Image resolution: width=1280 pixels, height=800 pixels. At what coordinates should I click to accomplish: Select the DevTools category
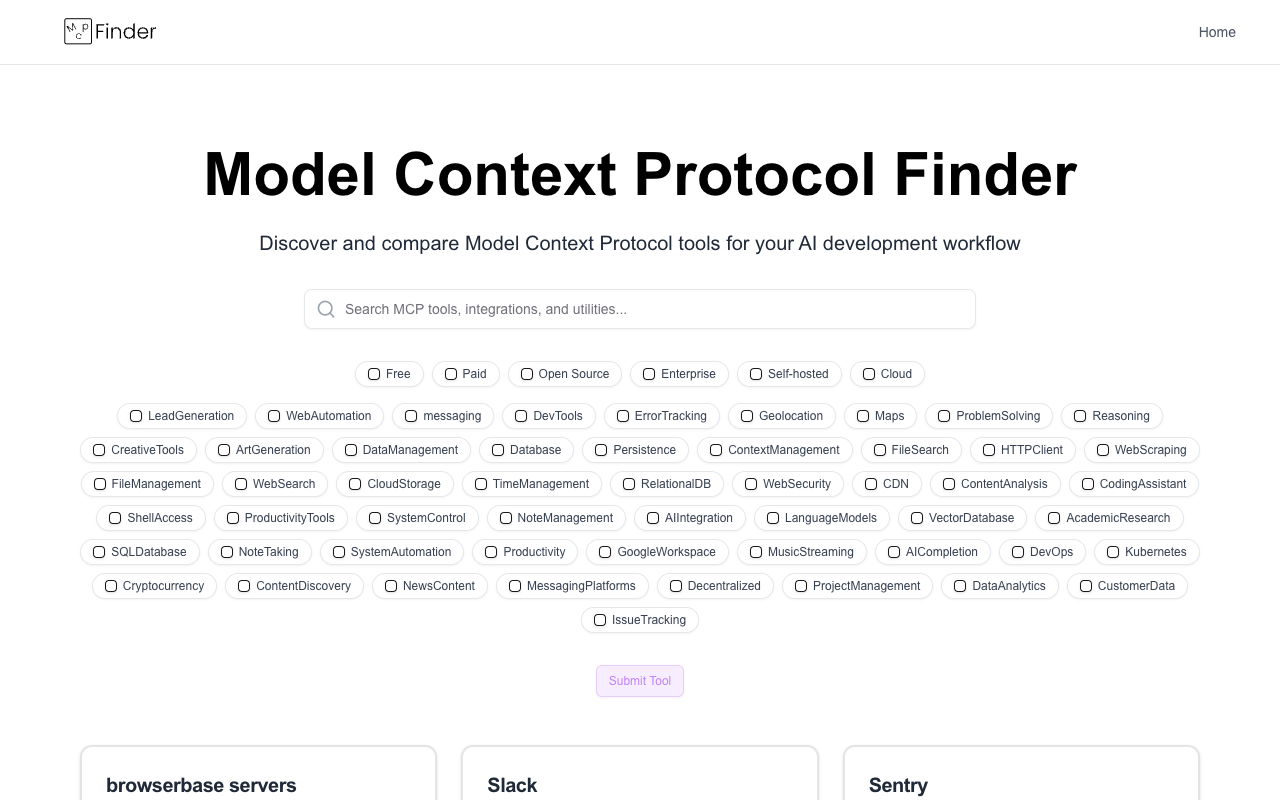pos(521,416)
